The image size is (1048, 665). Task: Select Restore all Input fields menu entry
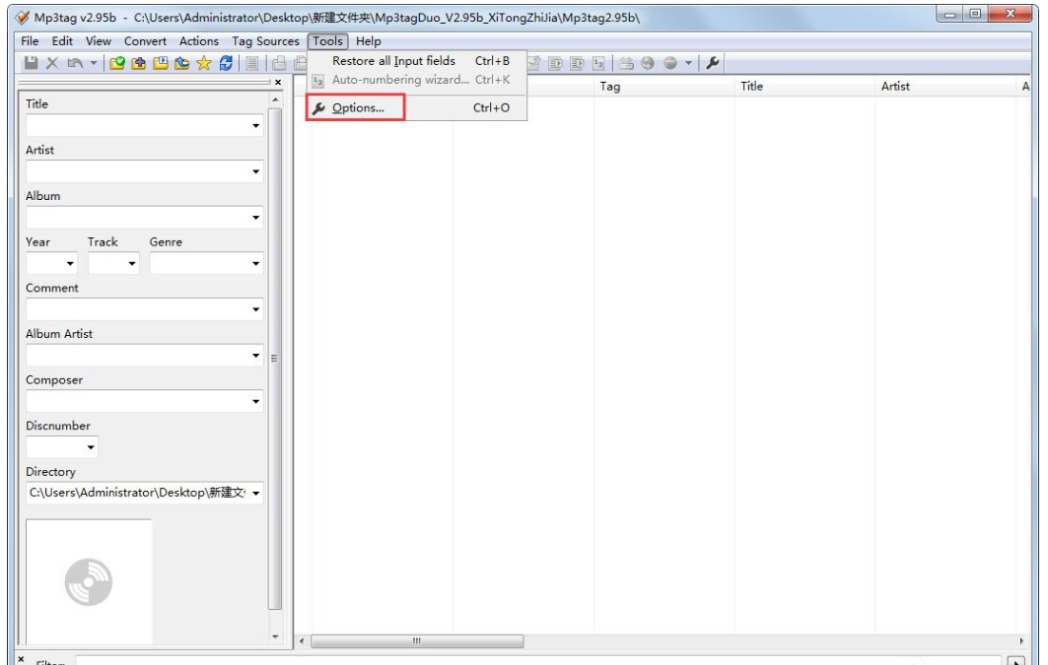tap(416, 61)
